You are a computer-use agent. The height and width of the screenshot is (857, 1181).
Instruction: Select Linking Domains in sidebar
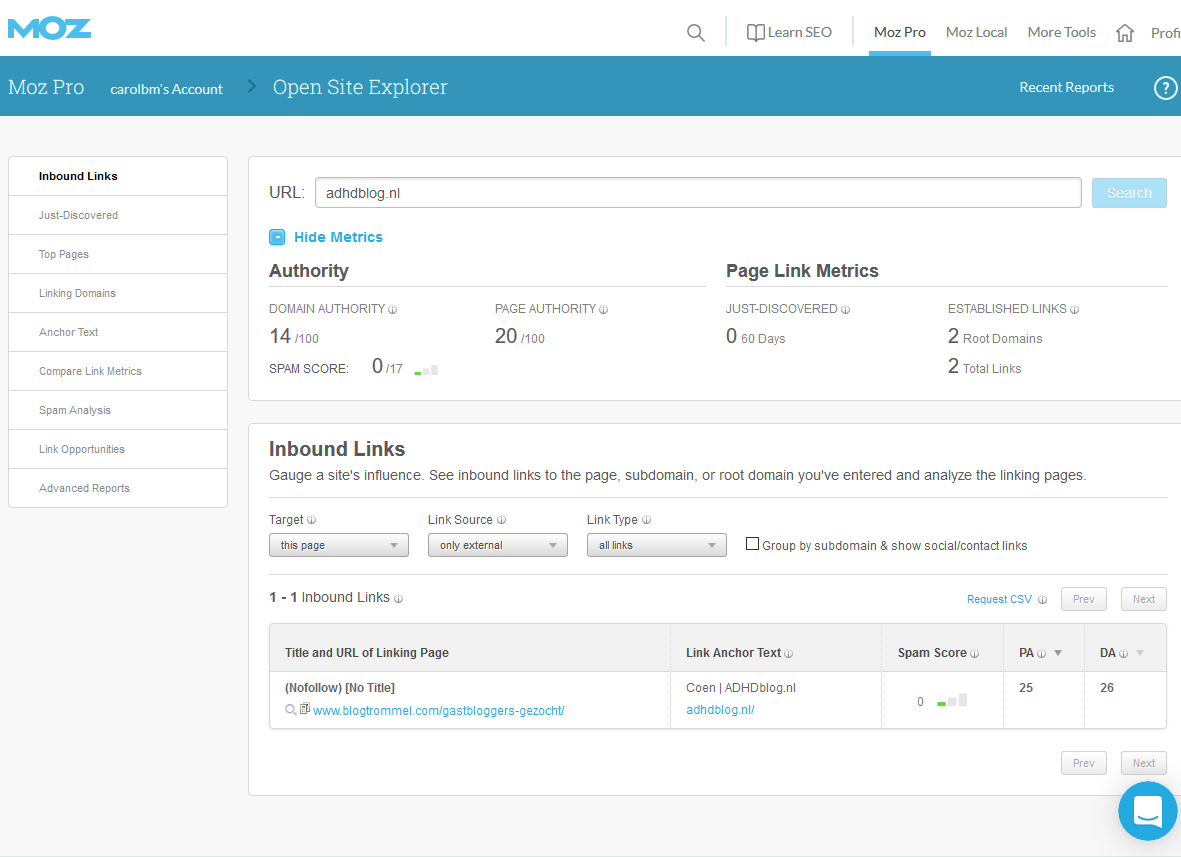[x=118, y=294]
